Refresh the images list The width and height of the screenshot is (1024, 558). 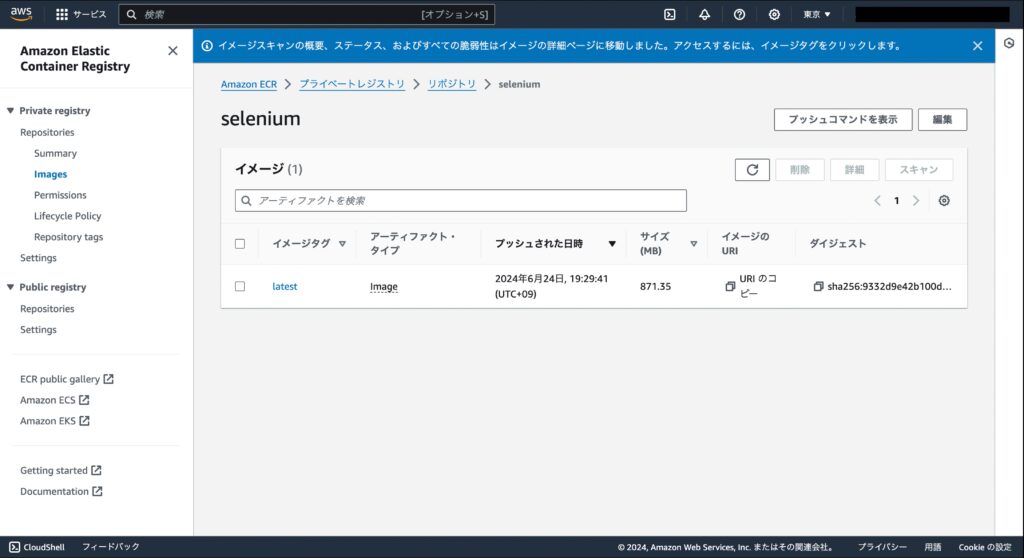point(752,170)
